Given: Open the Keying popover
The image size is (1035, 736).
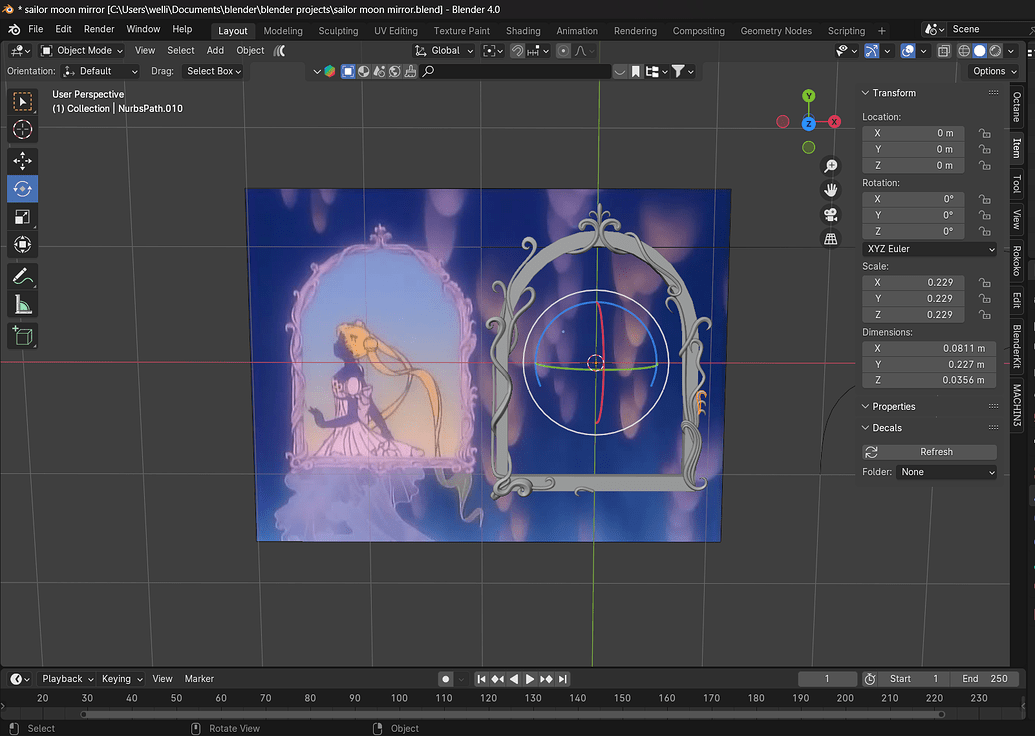Looking at the screenshot, I should point(121,679).
